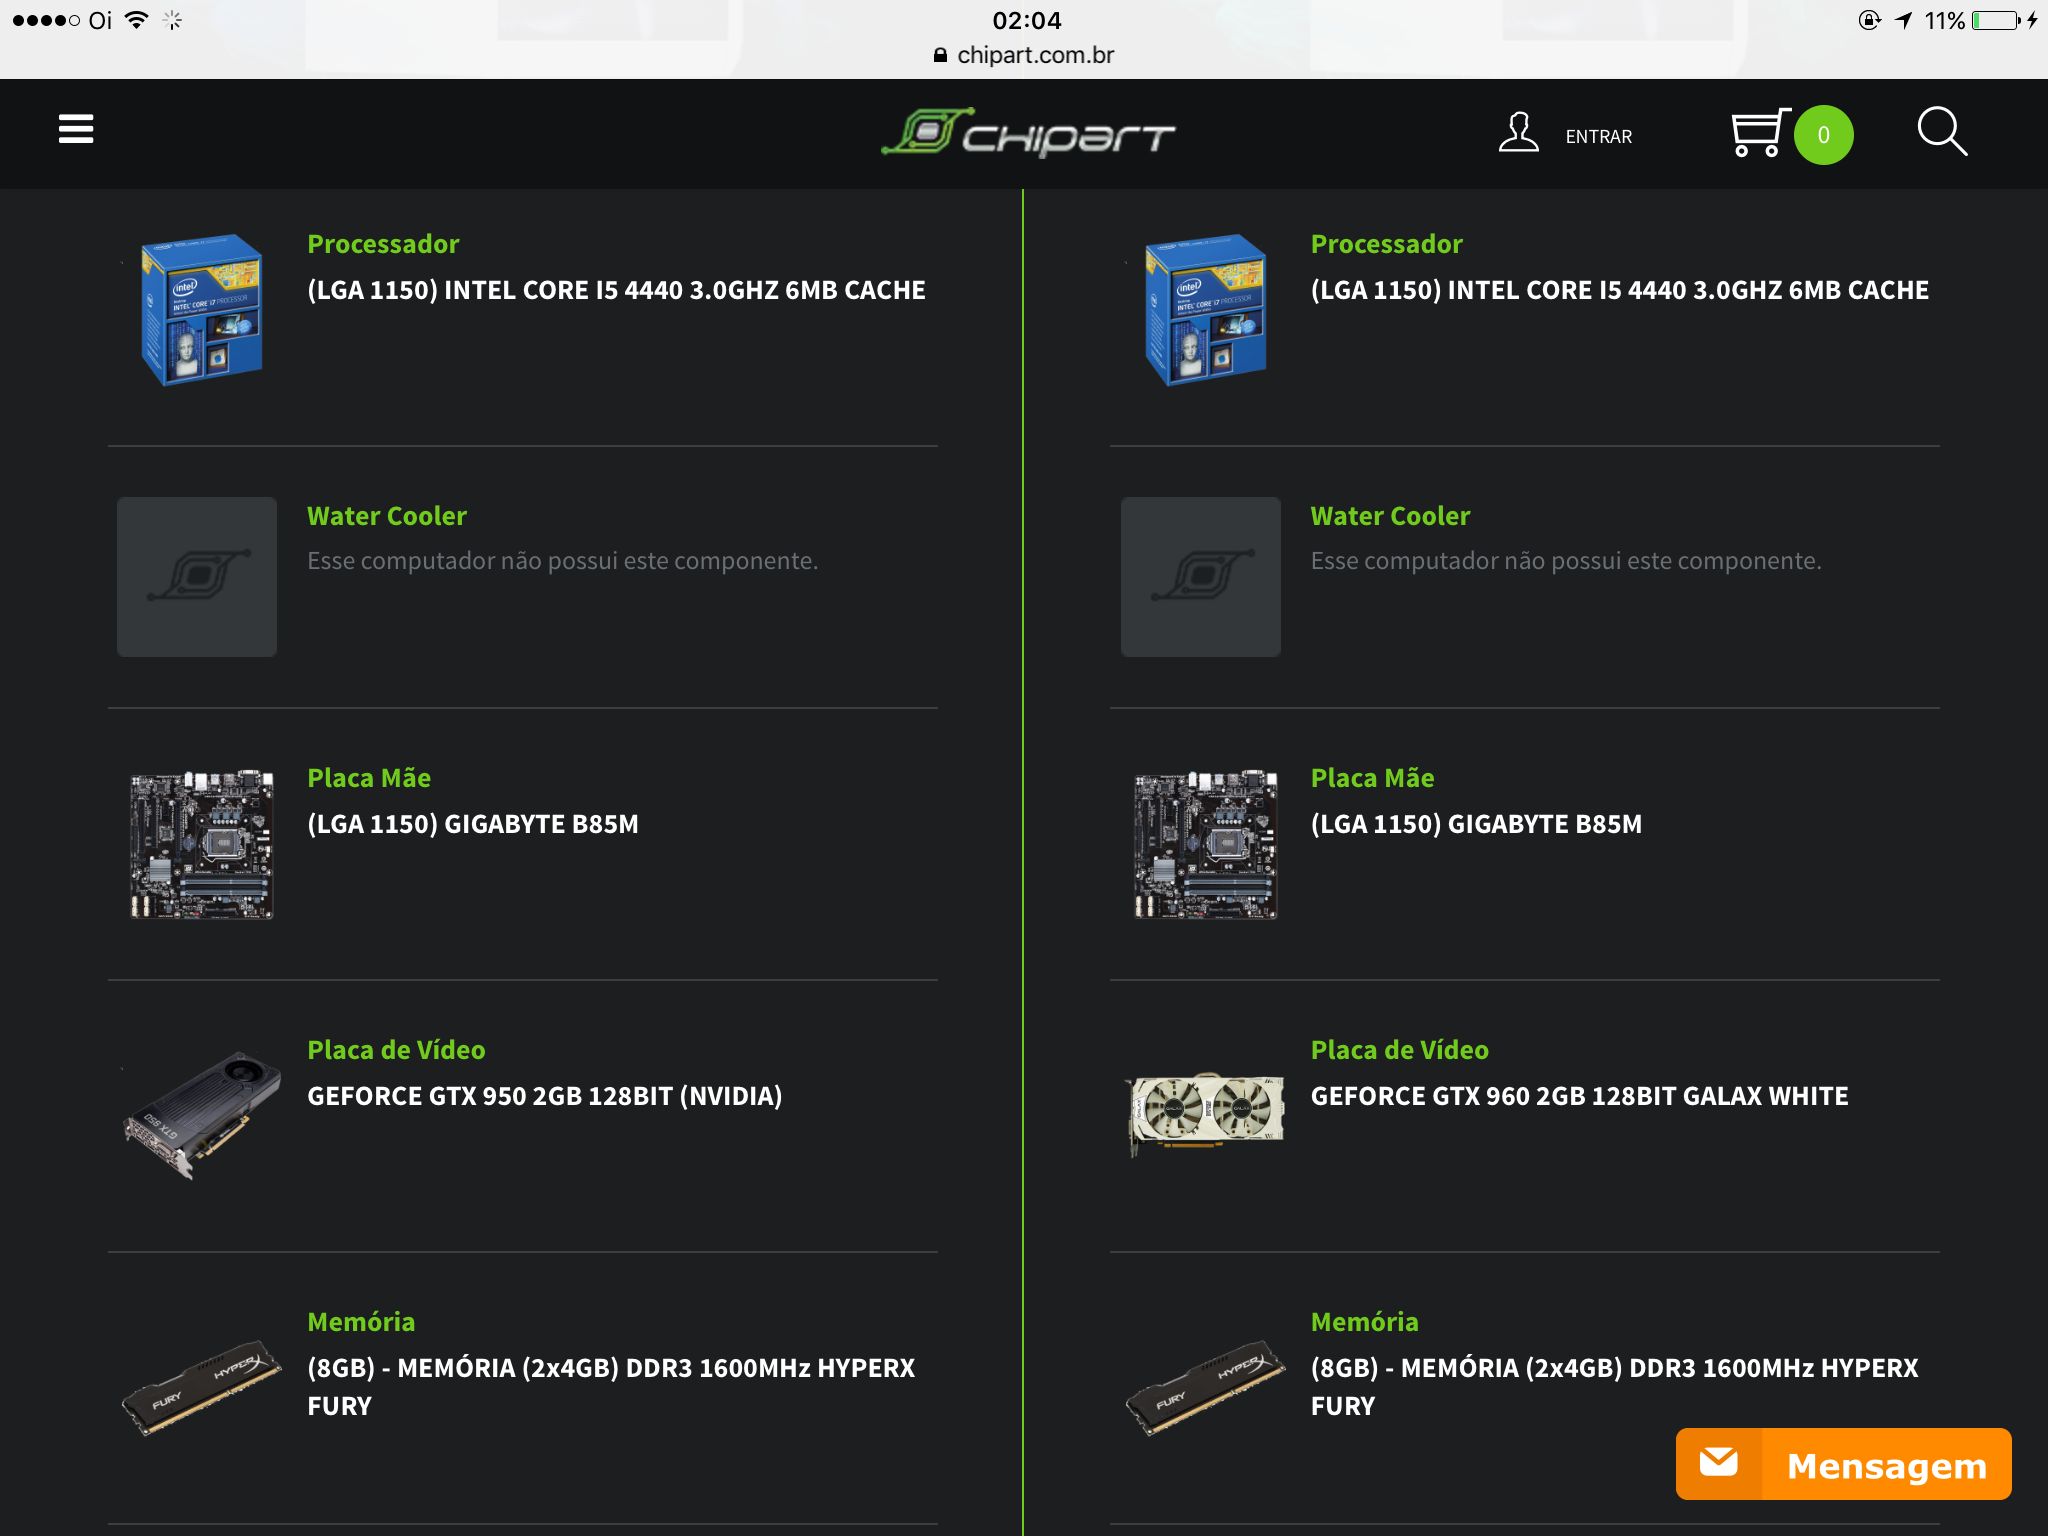Click left column Intel Core I5 4440 text

[616, 290]
